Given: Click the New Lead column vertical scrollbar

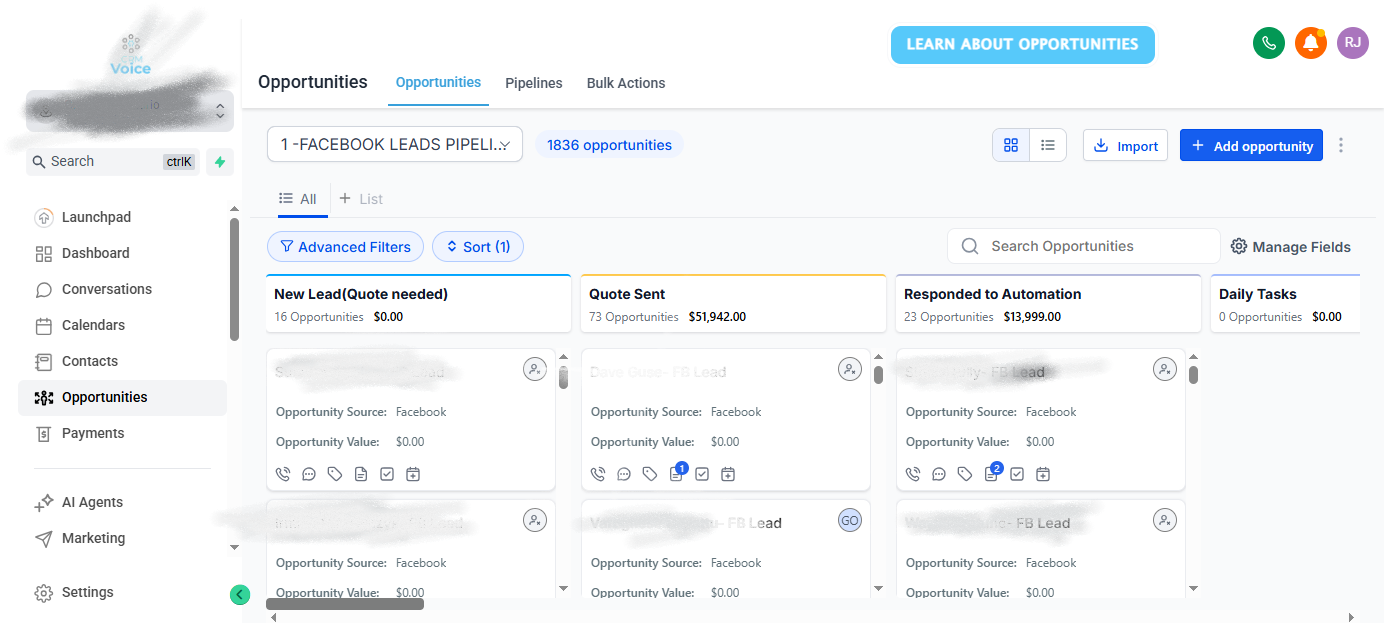Looking at the screenshot, I should pos(563,377).
